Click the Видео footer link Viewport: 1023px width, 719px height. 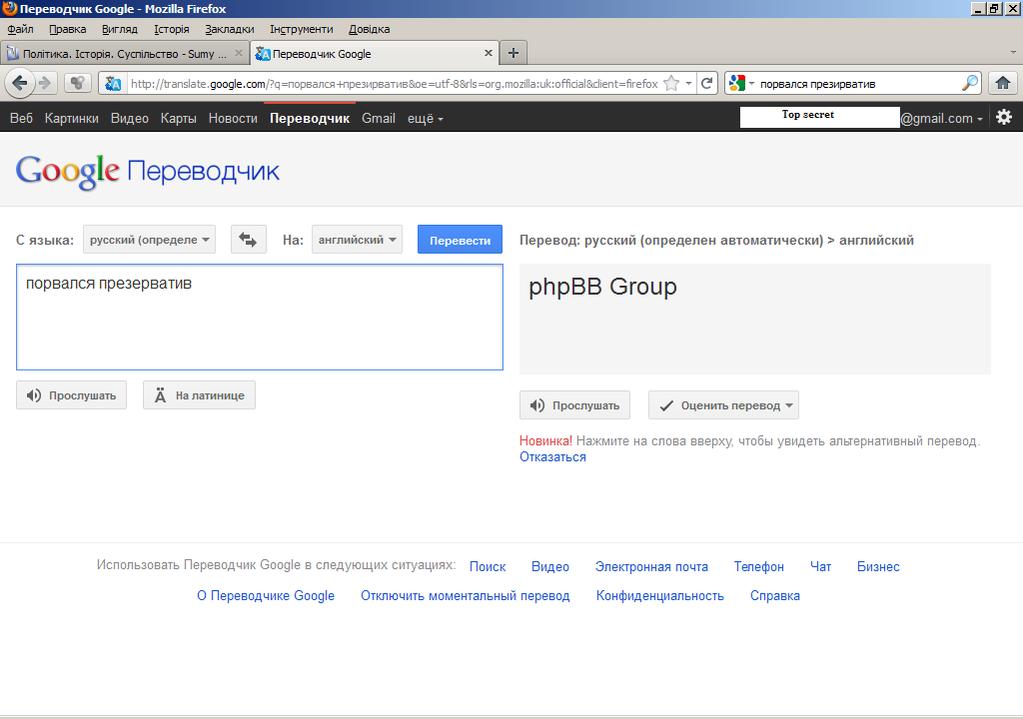click(550, 566)
